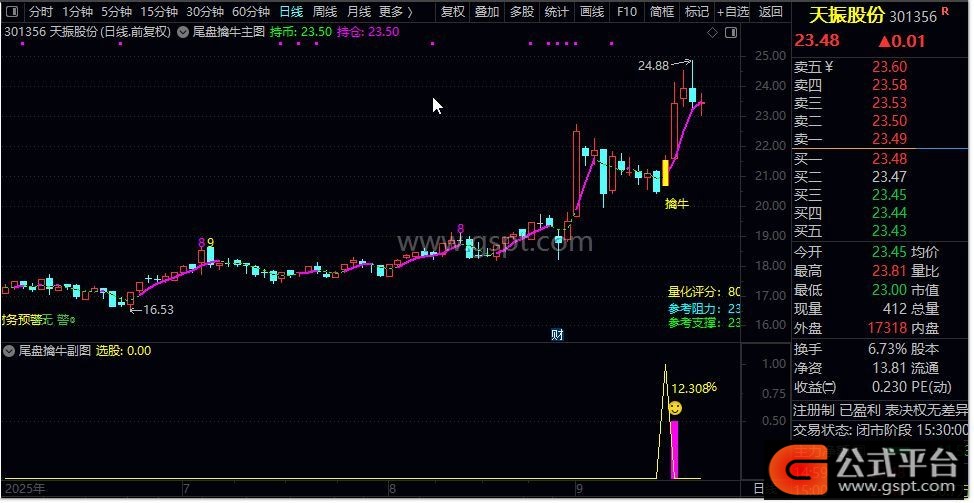Click the yellow 擒牛 signal candle
The height and width of the screenshot is (503, 974).
[x=665, y=173]
